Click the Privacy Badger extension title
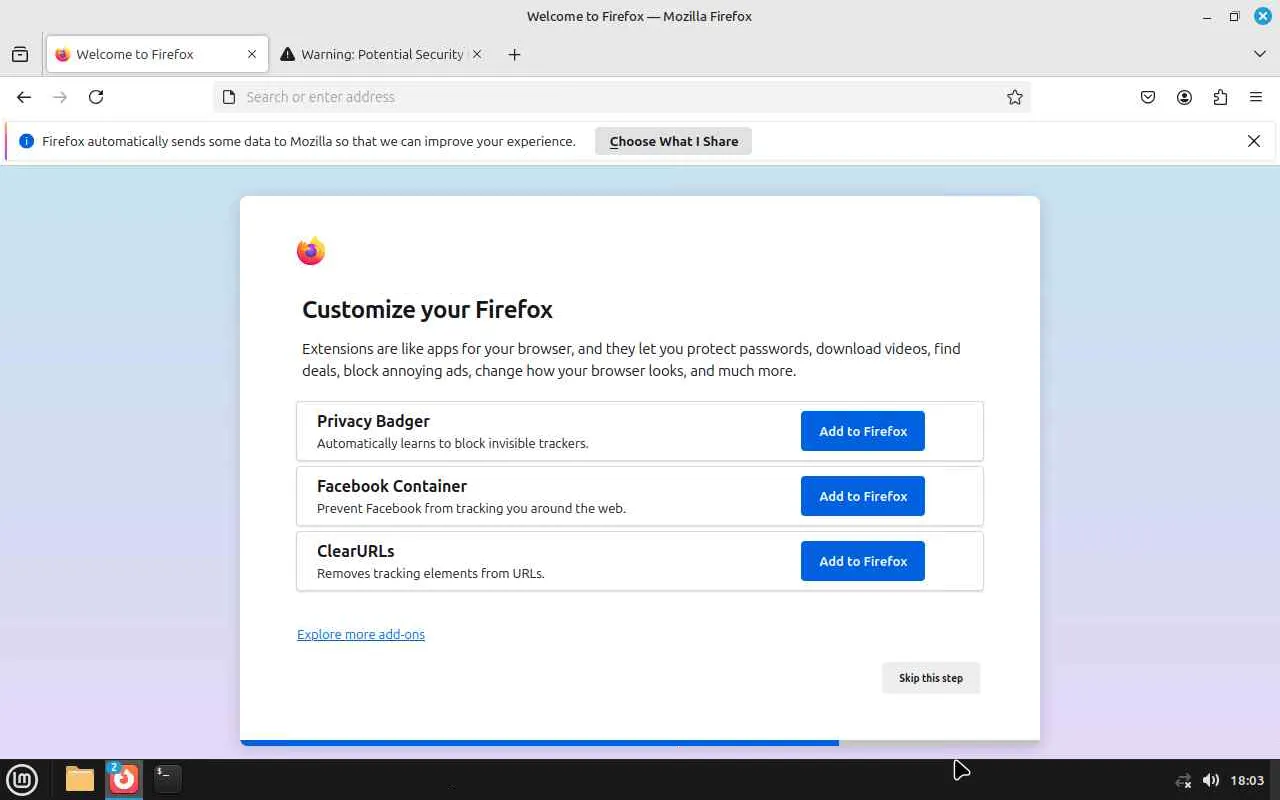The image size is (1280, 800). pos(373,421)
